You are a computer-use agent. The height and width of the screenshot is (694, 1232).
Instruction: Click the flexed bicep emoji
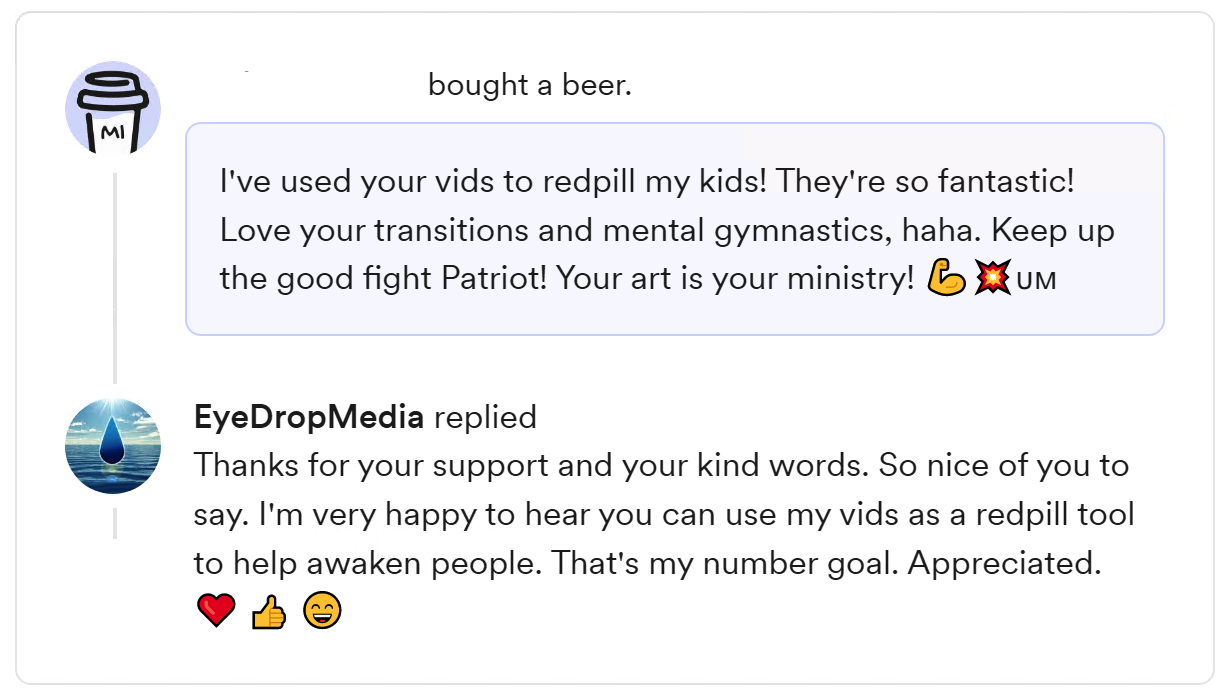[x=946, y=279]
